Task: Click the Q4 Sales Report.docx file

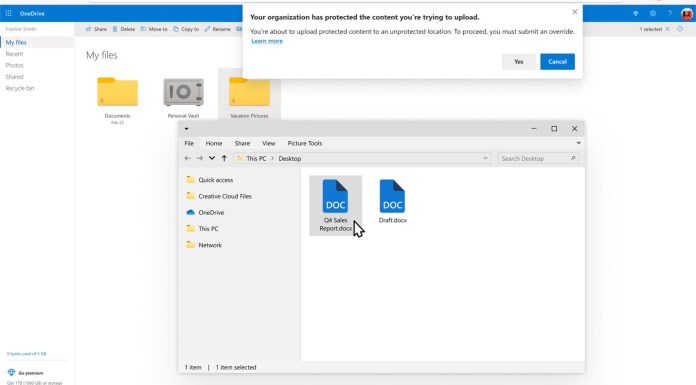Action: click(336, 205)
